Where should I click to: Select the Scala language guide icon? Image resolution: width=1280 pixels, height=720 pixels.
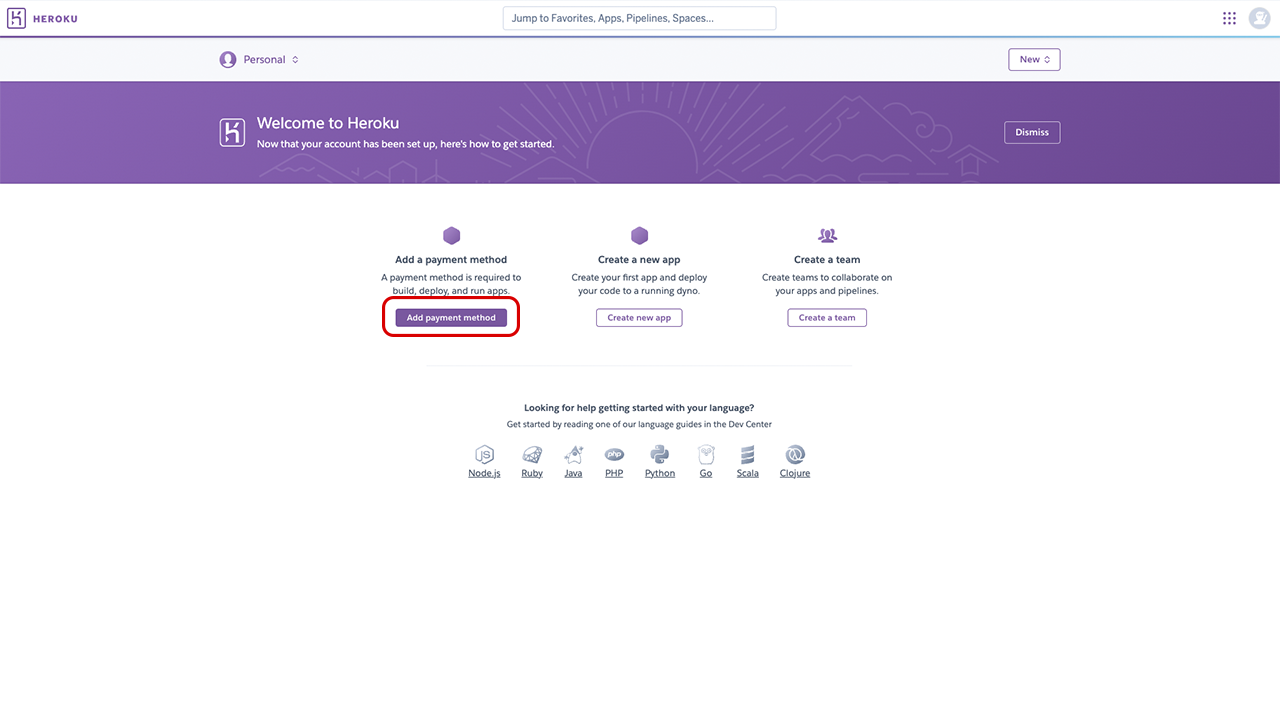point(747,455)
